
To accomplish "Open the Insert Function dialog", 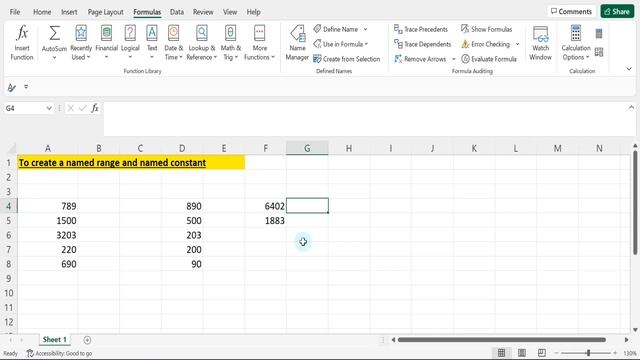I will point(22,43).
